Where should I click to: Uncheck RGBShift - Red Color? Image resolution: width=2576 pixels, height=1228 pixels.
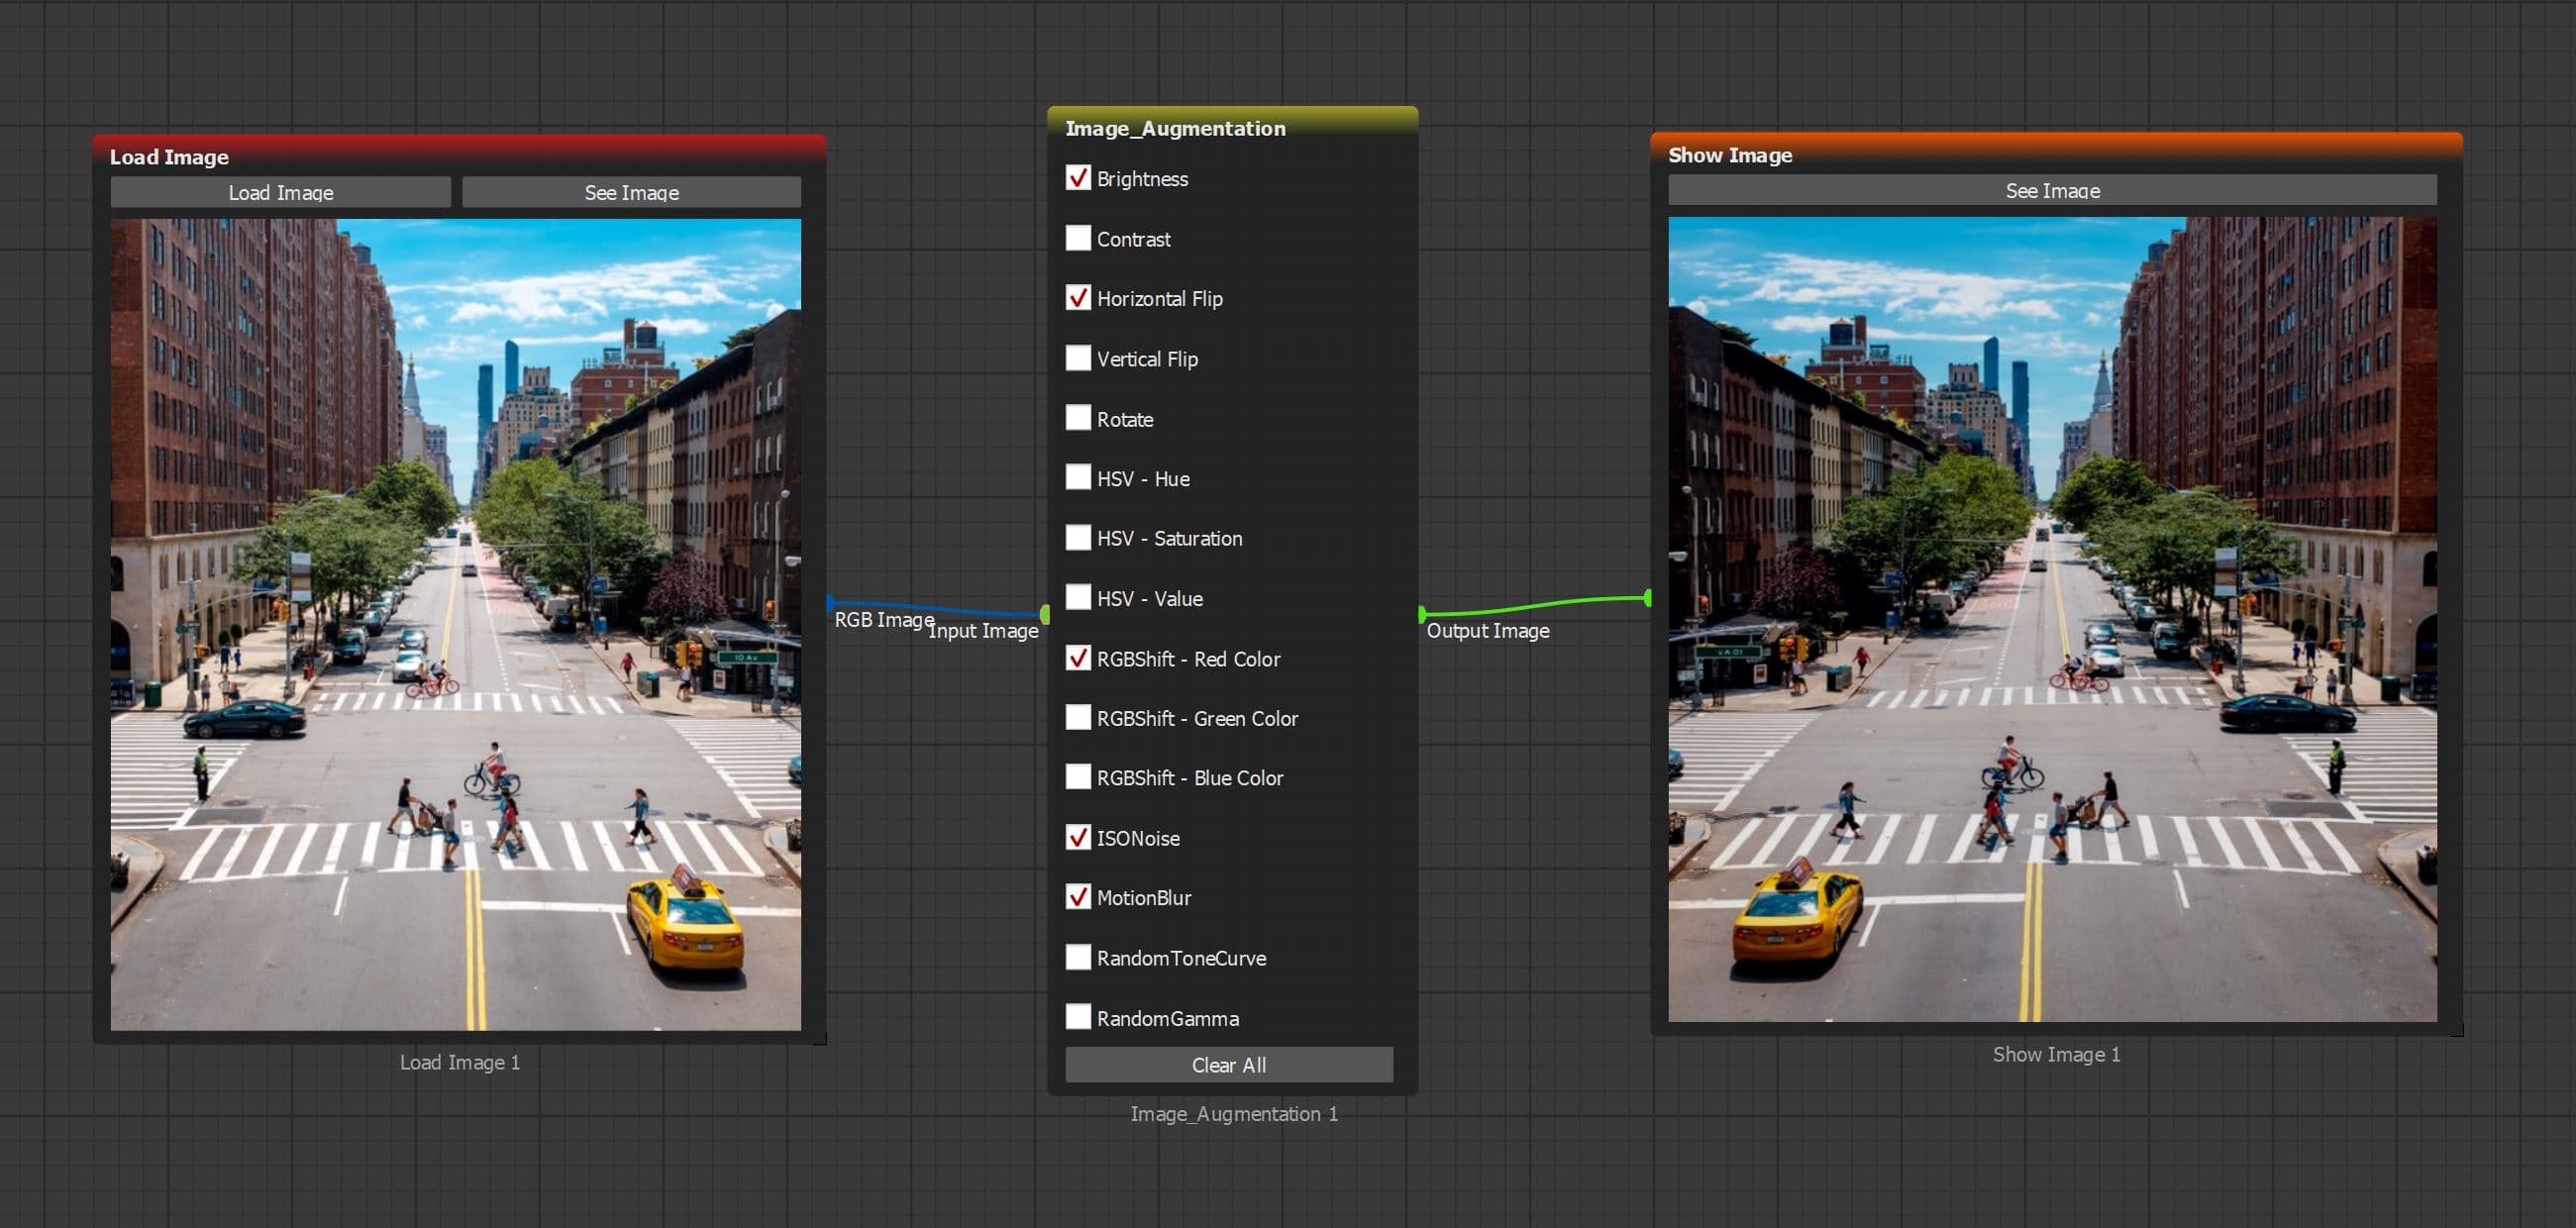[1077, 658]
